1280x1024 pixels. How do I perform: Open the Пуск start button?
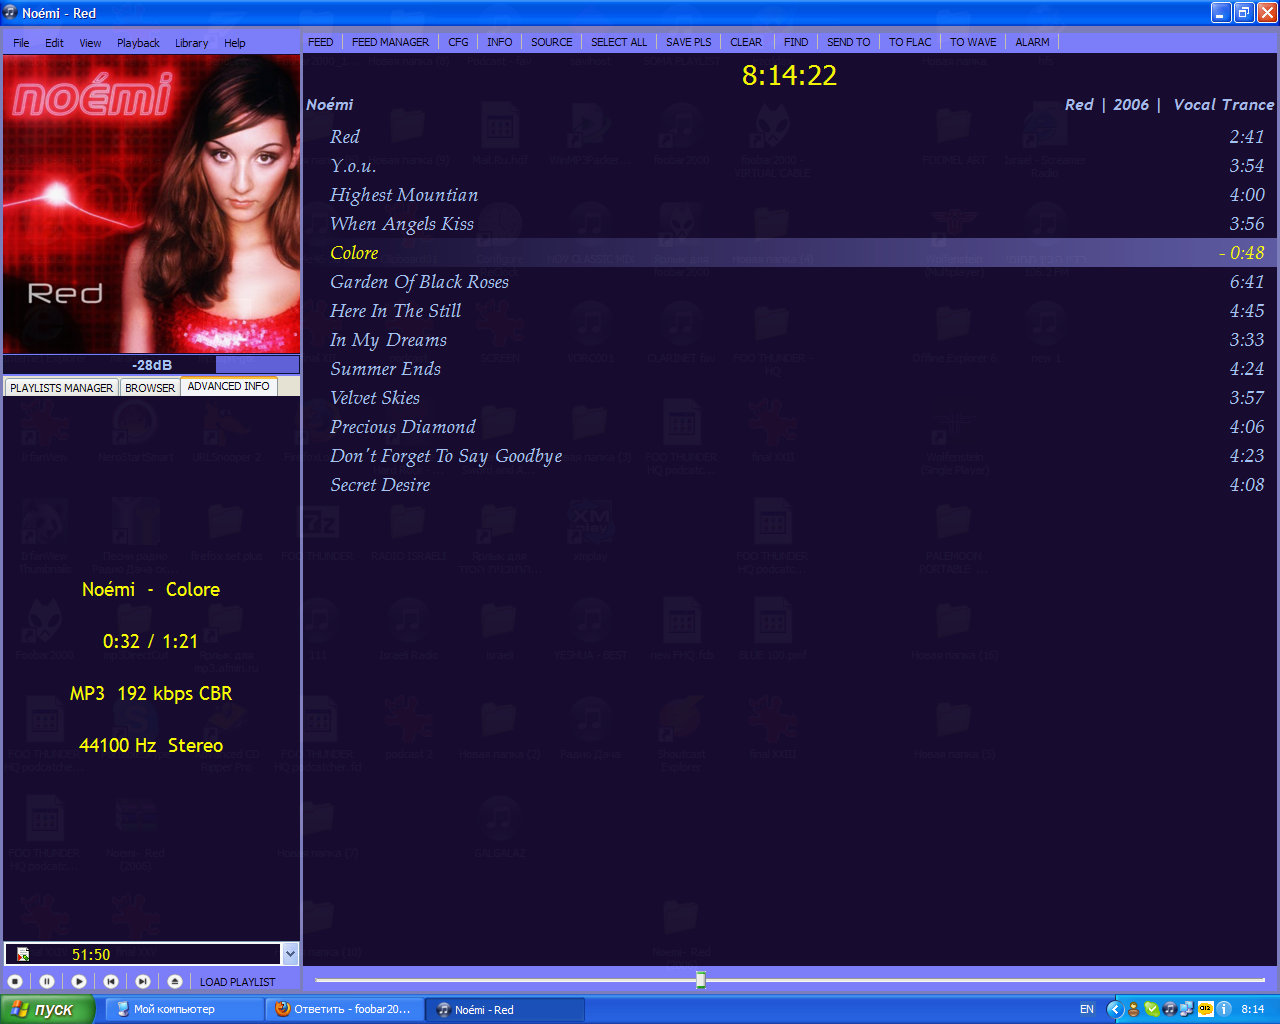pos(47,1009)
